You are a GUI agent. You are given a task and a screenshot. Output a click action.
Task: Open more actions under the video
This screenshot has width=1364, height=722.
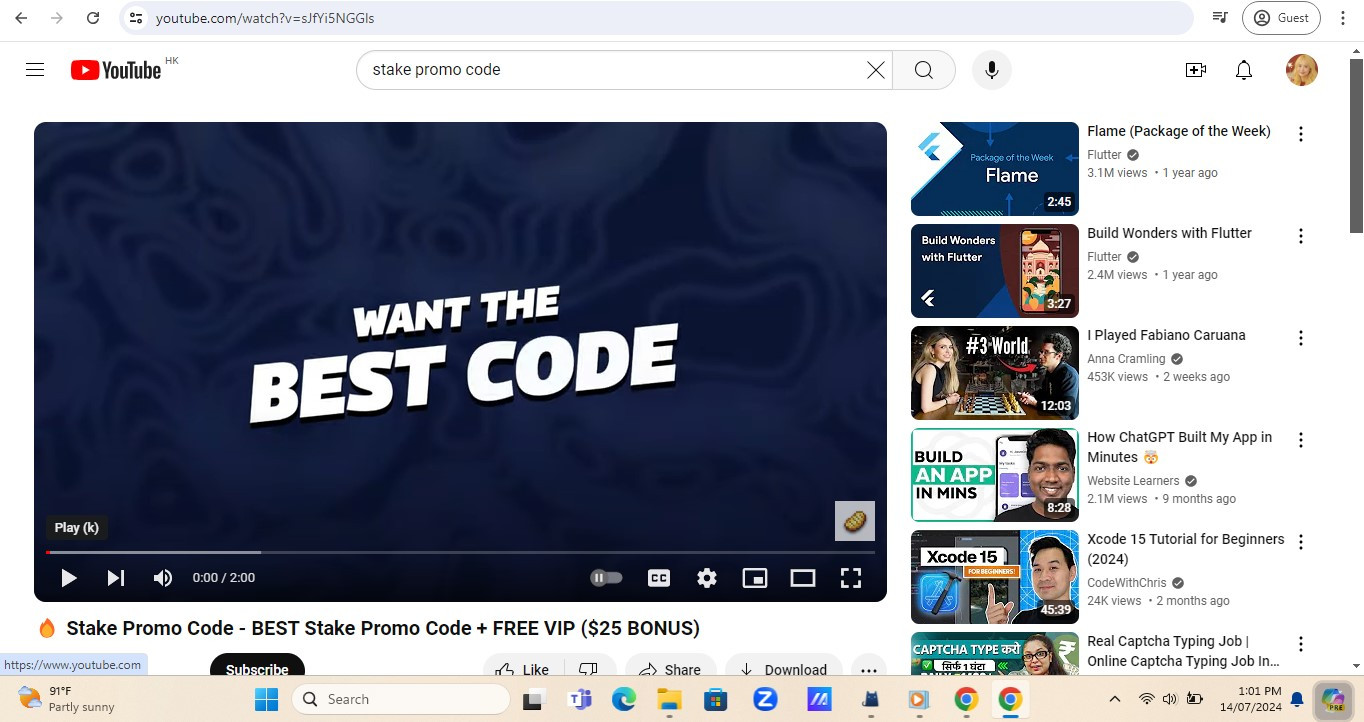(869, 667)
